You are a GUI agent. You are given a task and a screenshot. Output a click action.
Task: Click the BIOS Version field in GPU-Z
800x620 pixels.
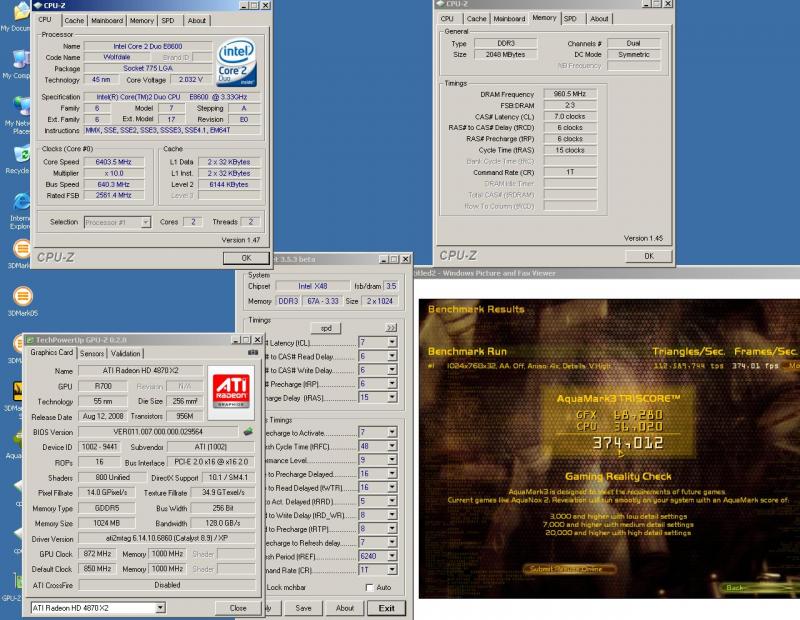coord(158,432)
